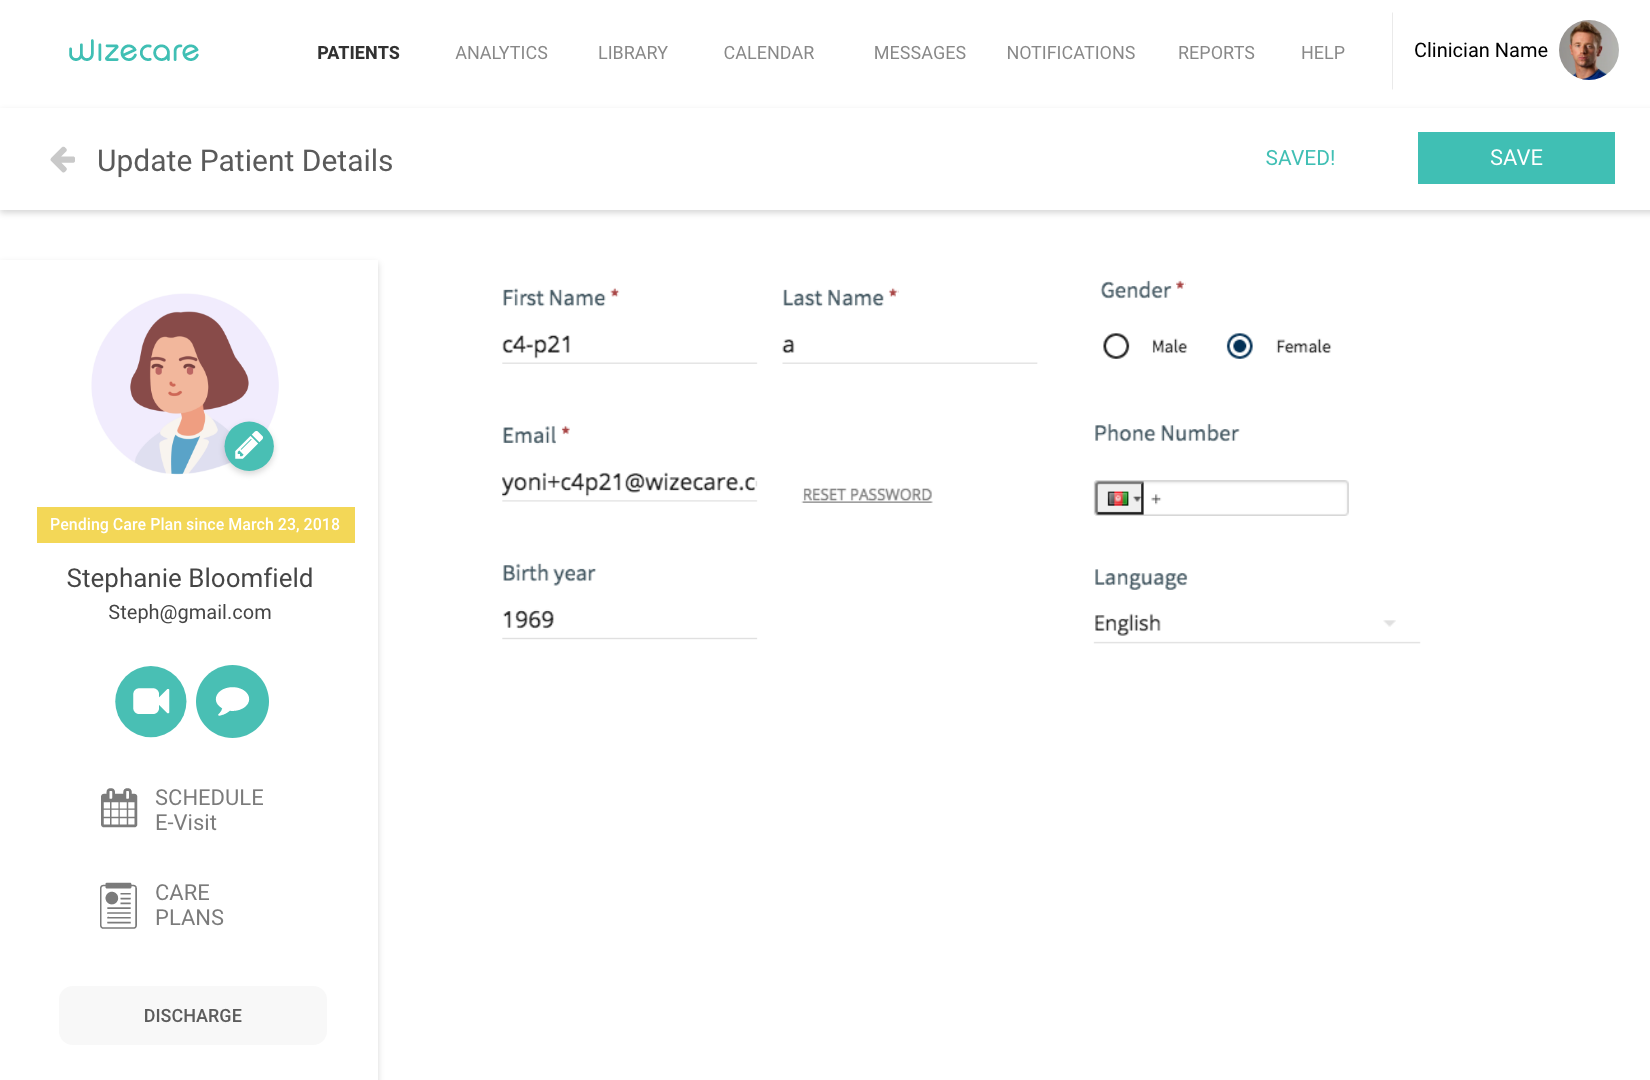Switch to the Messages tab
The height and width of the screenshot is (1080, 1650).
[919, 53]
